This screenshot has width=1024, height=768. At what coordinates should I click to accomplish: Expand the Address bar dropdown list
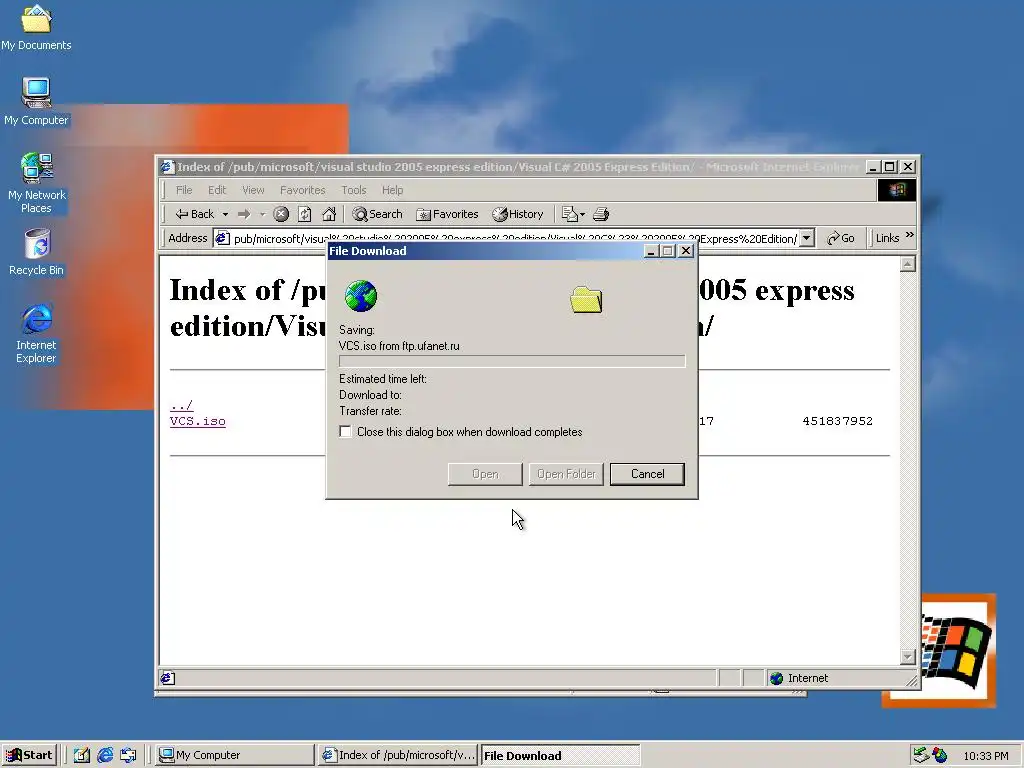pos(807,238)
